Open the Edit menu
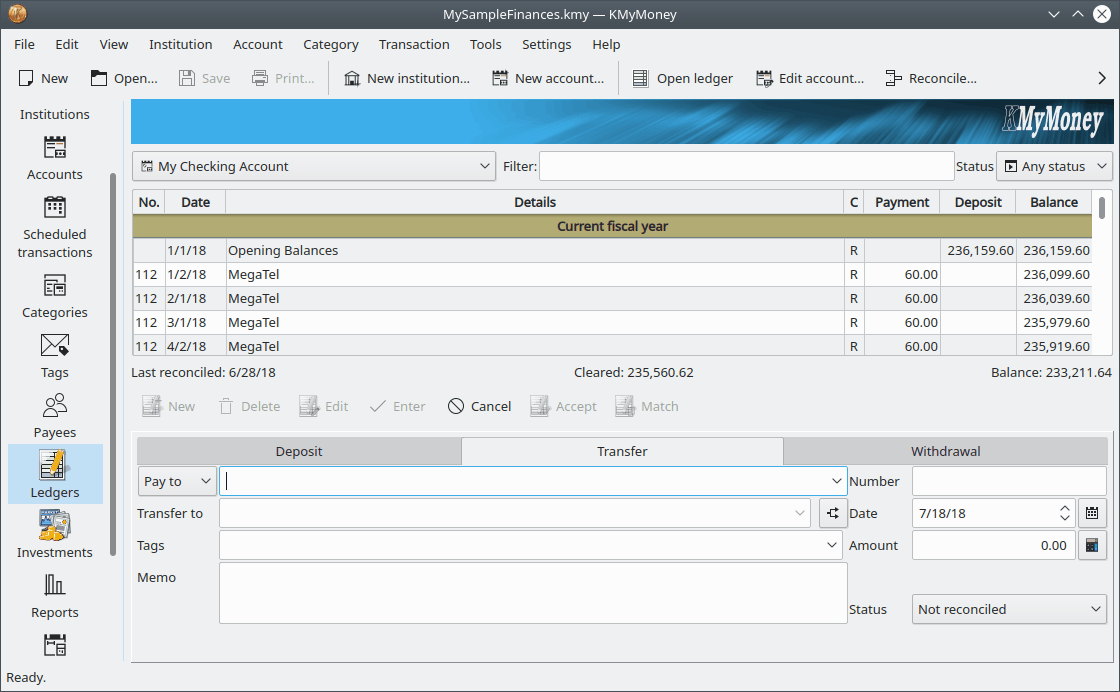The image size is (1120, 692). [x=67, y=44]
